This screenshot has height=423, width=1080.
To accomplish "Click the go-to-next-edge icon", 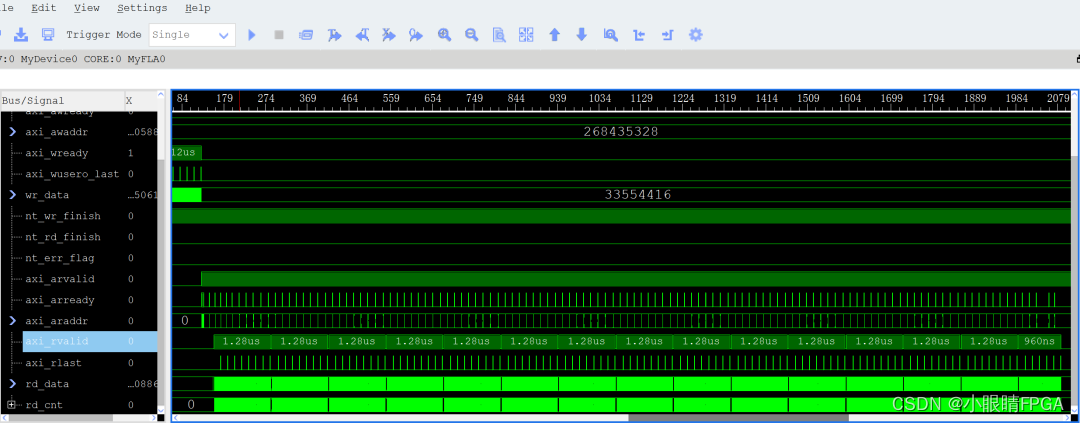I will (x=667, y=34).
